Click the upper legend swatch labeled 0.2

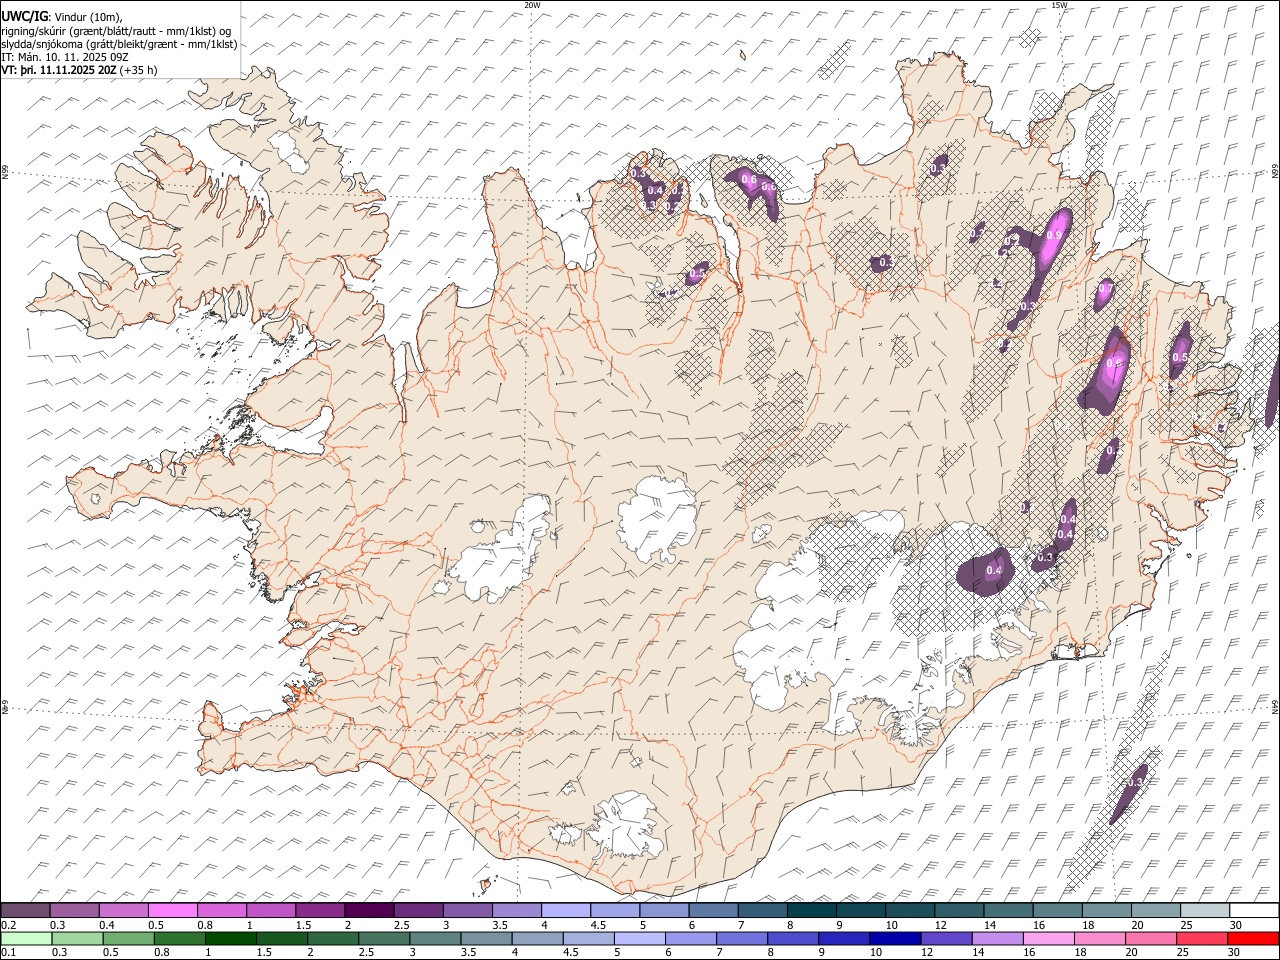point(26,911)
